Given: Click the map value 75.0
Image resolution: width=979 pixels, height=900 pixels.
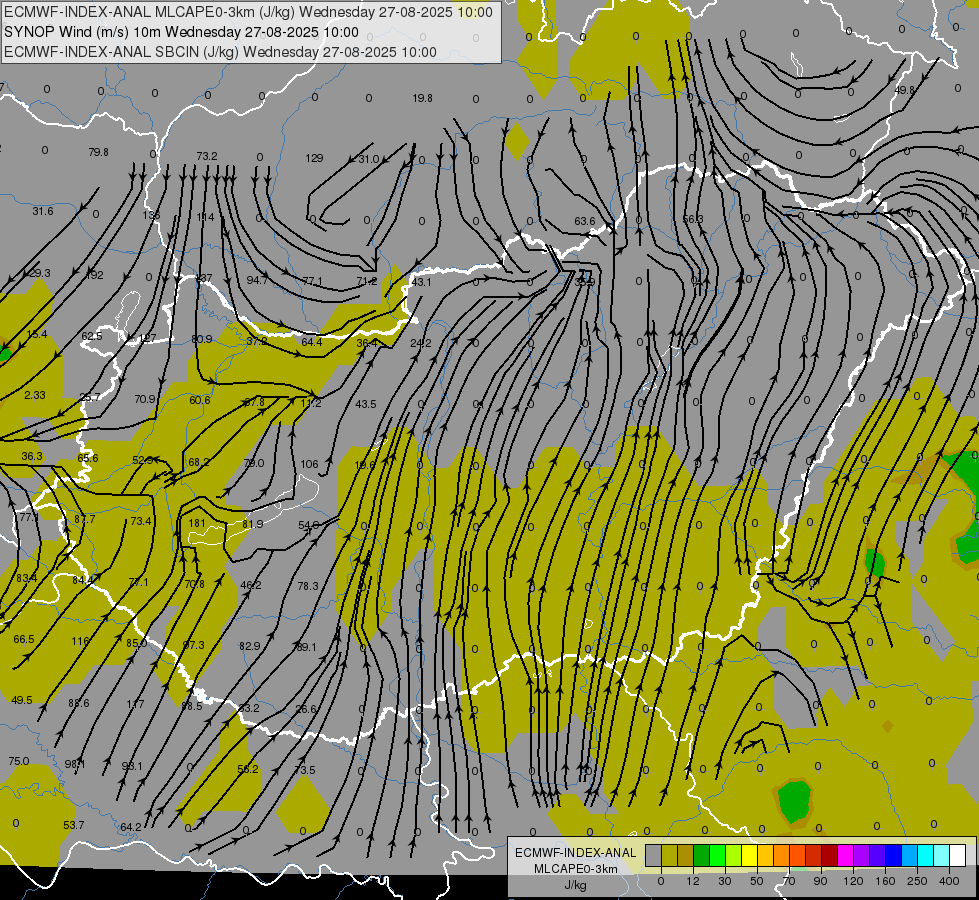Looking at the screenshot, I should coord(19,761).
